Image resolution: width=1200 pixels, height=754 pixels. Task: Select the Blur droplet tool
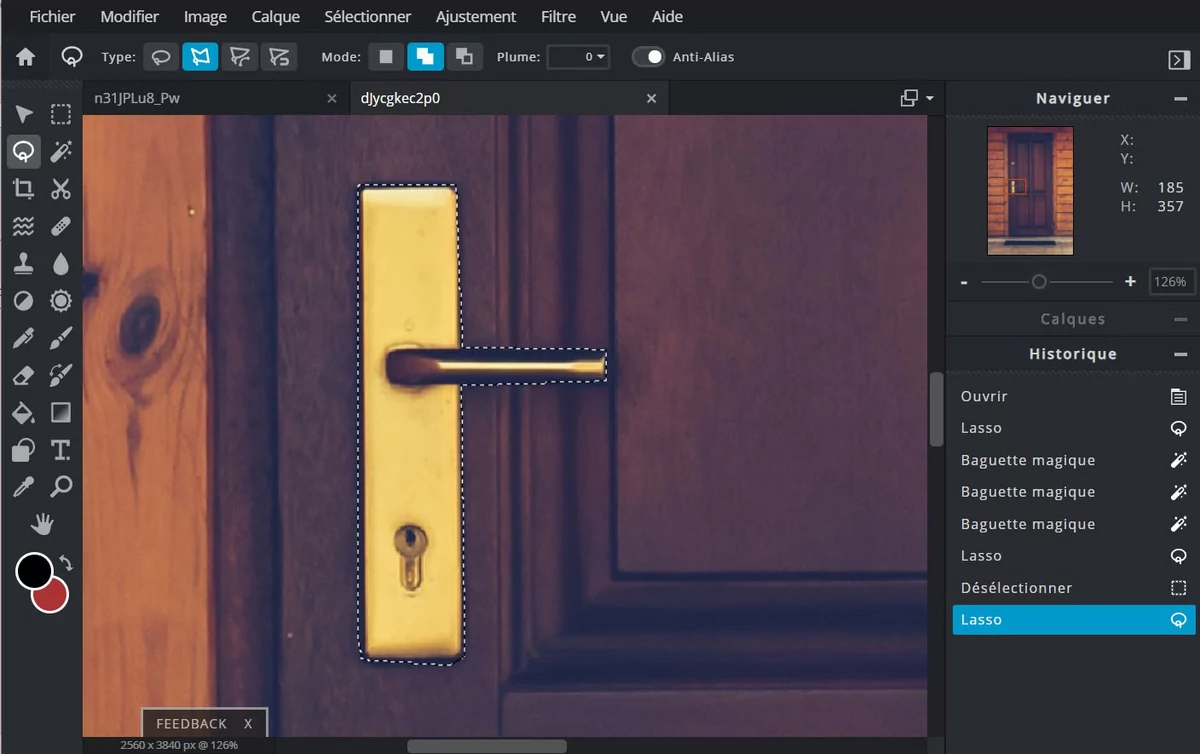pyautogui.click(x=61, y=263)
